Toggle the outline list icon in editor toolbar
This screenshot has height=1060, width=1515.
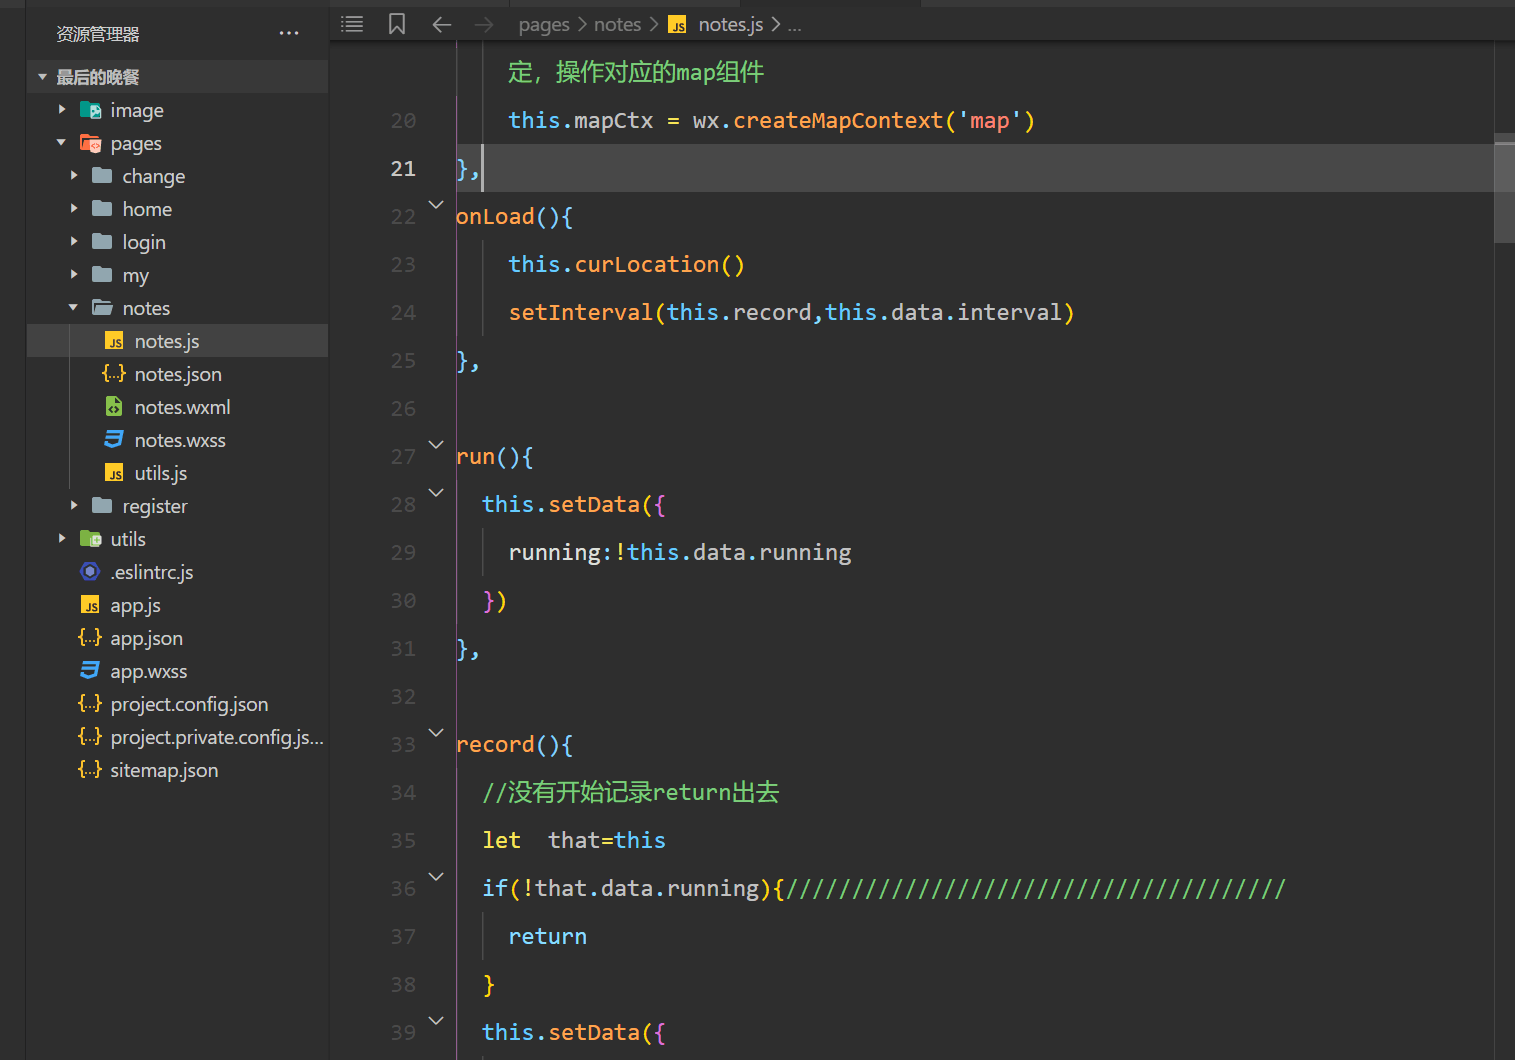pos(352,24)
